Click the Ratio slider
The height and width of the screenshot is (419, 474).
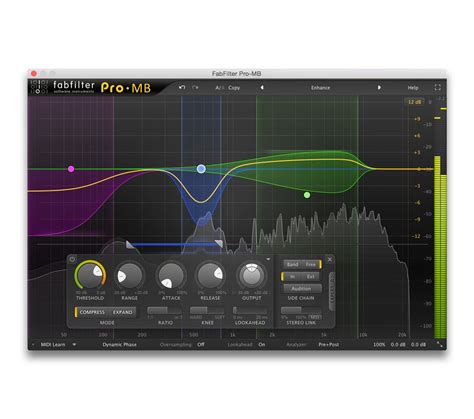165,310
